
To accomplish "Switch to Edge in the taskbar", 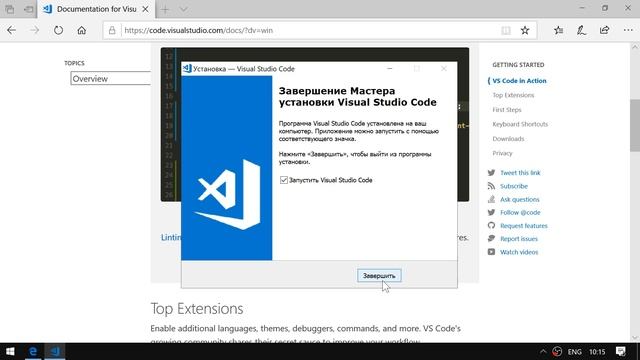I will 33,351.
